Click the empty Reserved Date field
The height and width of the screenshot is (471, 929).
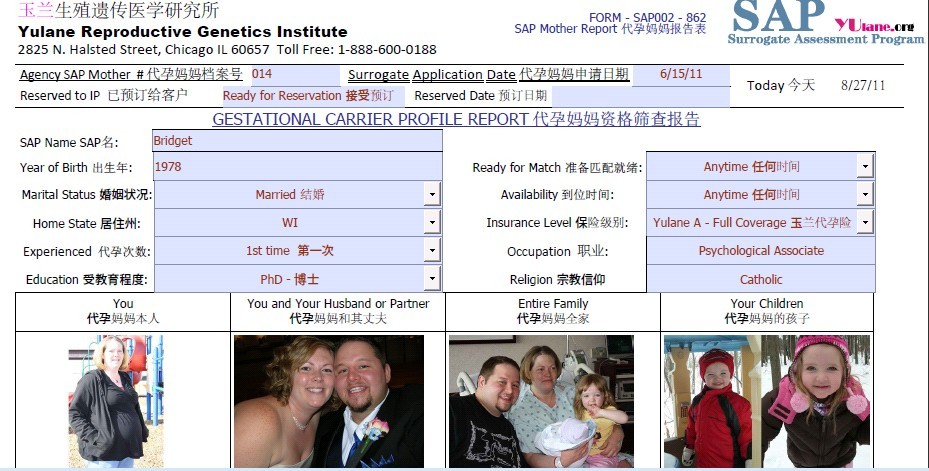click(x=640, y=96)
